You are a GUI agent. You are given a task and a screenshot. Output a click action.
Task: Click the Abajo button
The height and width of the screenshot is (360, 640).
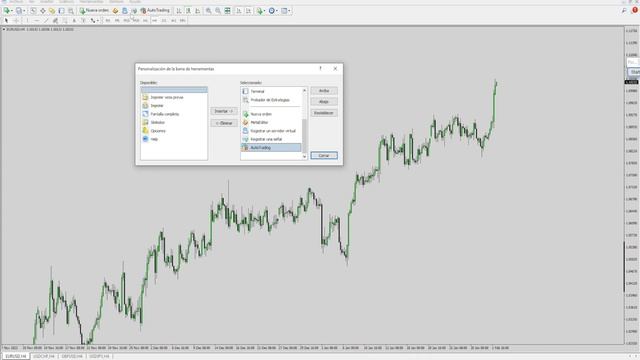coord(324,102)
